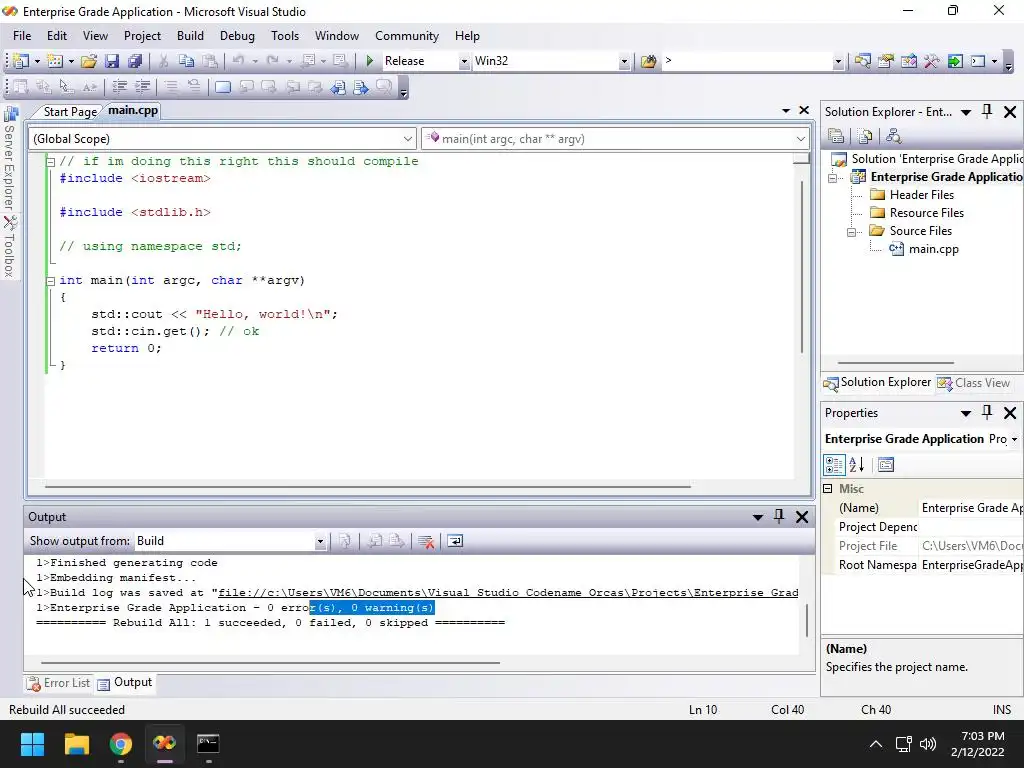Open the (Global Scope) dropdown
This screenshot has width=1024, height=768.
click(x=408, y=138)
